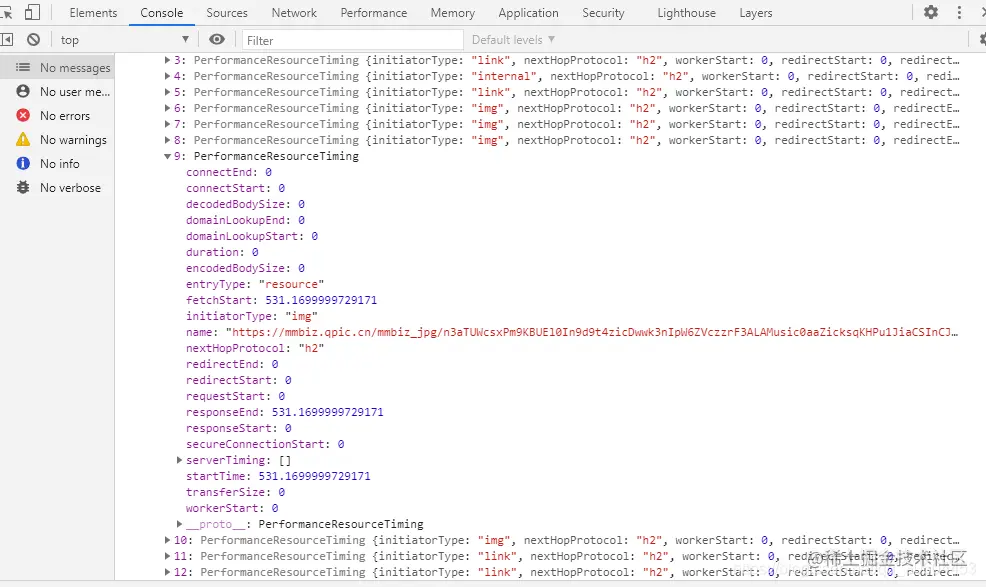The height and width of the screenshot is (587, 986).
Task: Select the No info circle icon
Action: (x=23, y=164)
